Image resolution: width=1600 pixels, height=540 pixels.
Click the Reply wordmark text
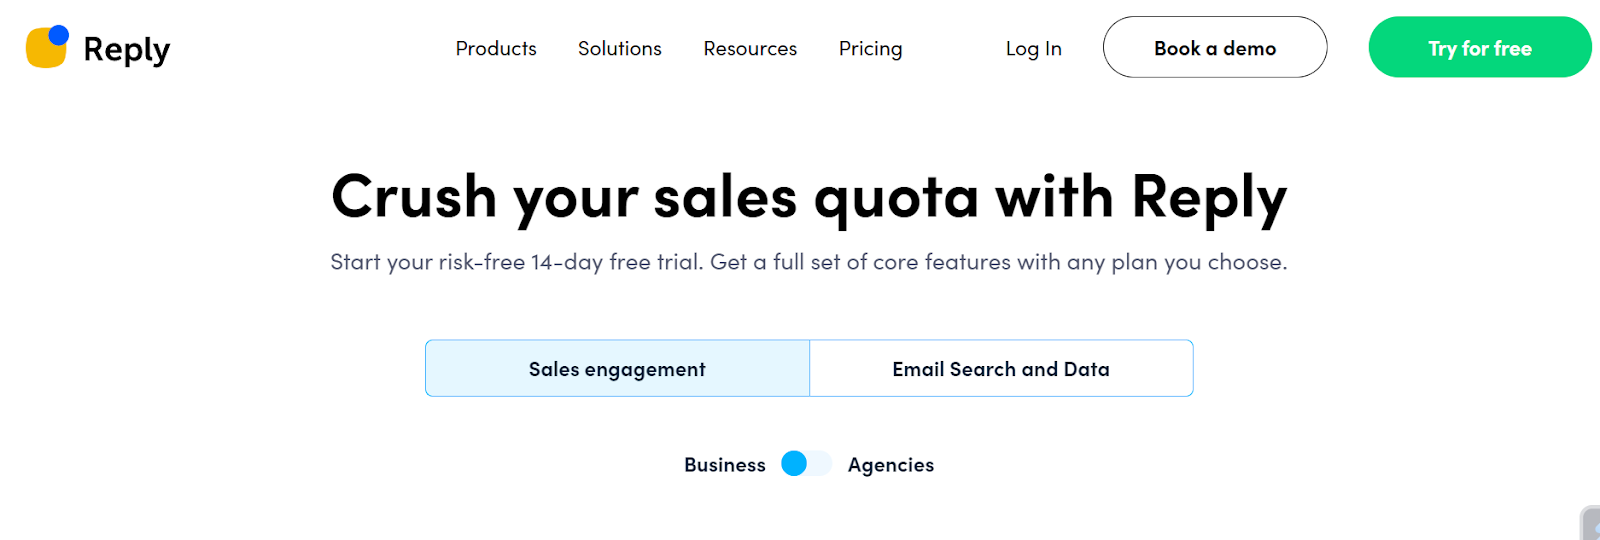tap(126, 49)
